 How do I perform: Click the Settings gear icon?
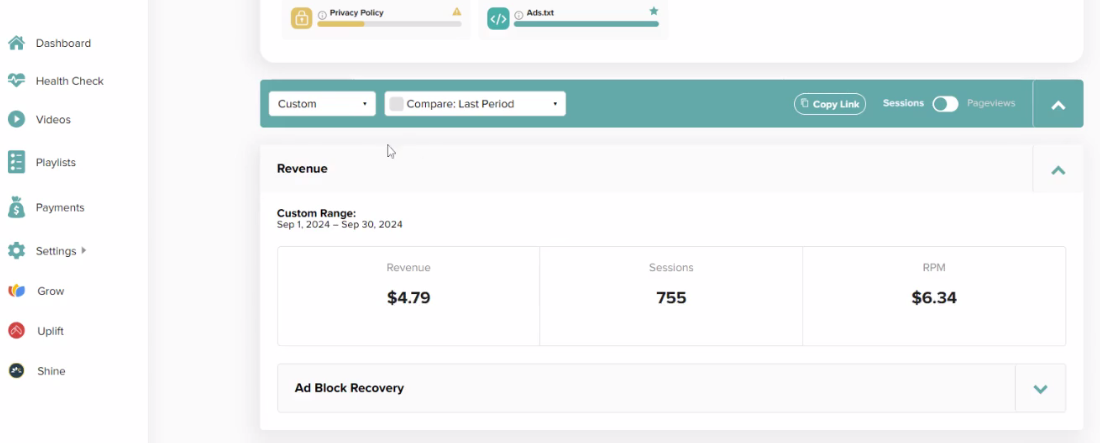(x=16, y=251)
